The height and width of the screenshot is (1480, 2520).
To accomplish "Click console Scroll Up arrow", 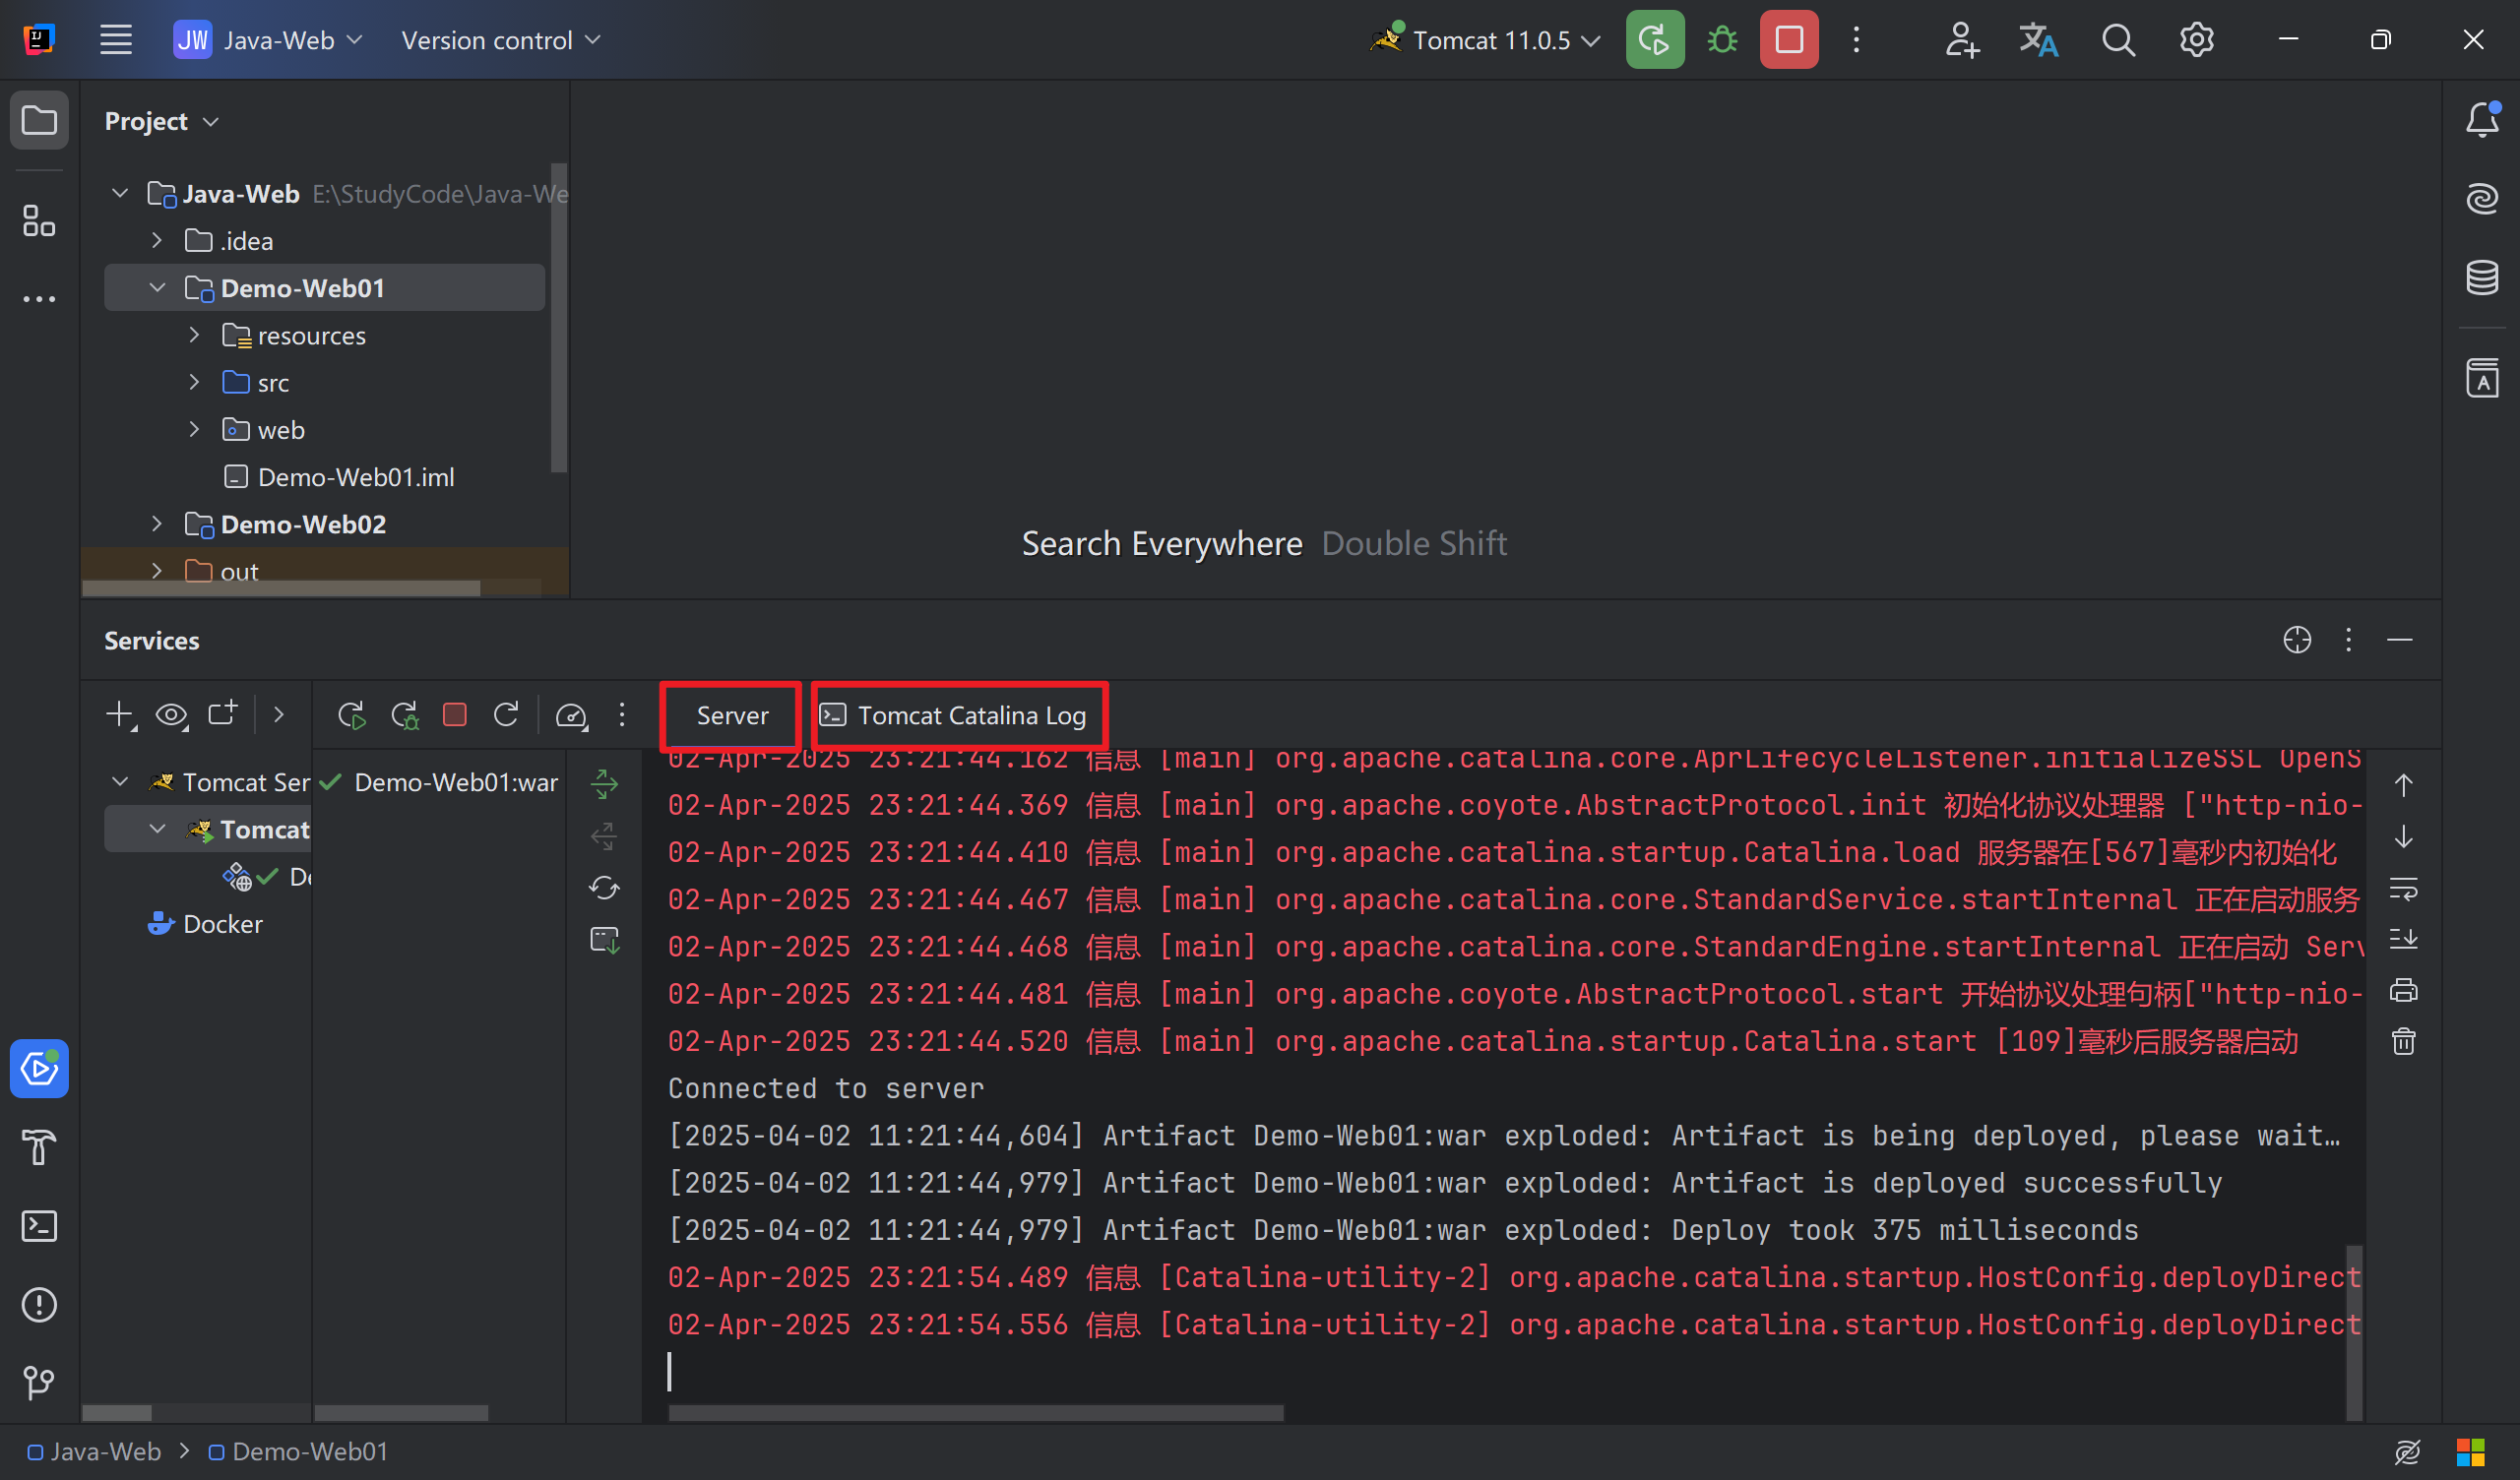I will pyautogui.click(x=2403, y=786).
